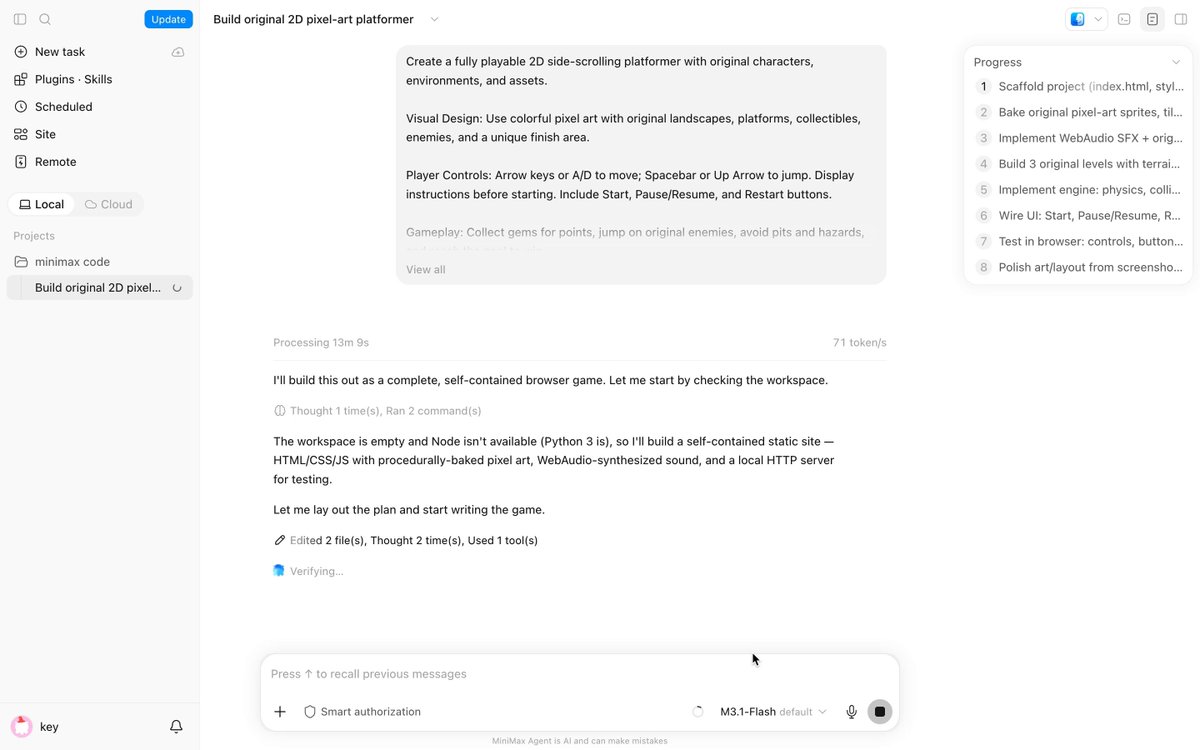The height and width of the screenshot is (750, 1200).
Task: Toggle the left sidebar panel icon
Action: point(20,19)
